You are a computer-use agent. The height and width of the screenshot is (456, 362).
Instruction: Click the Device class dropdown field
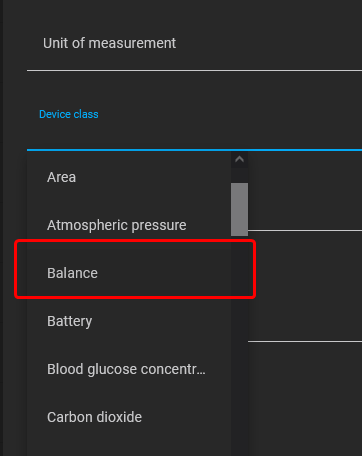[x=194, y=124]
